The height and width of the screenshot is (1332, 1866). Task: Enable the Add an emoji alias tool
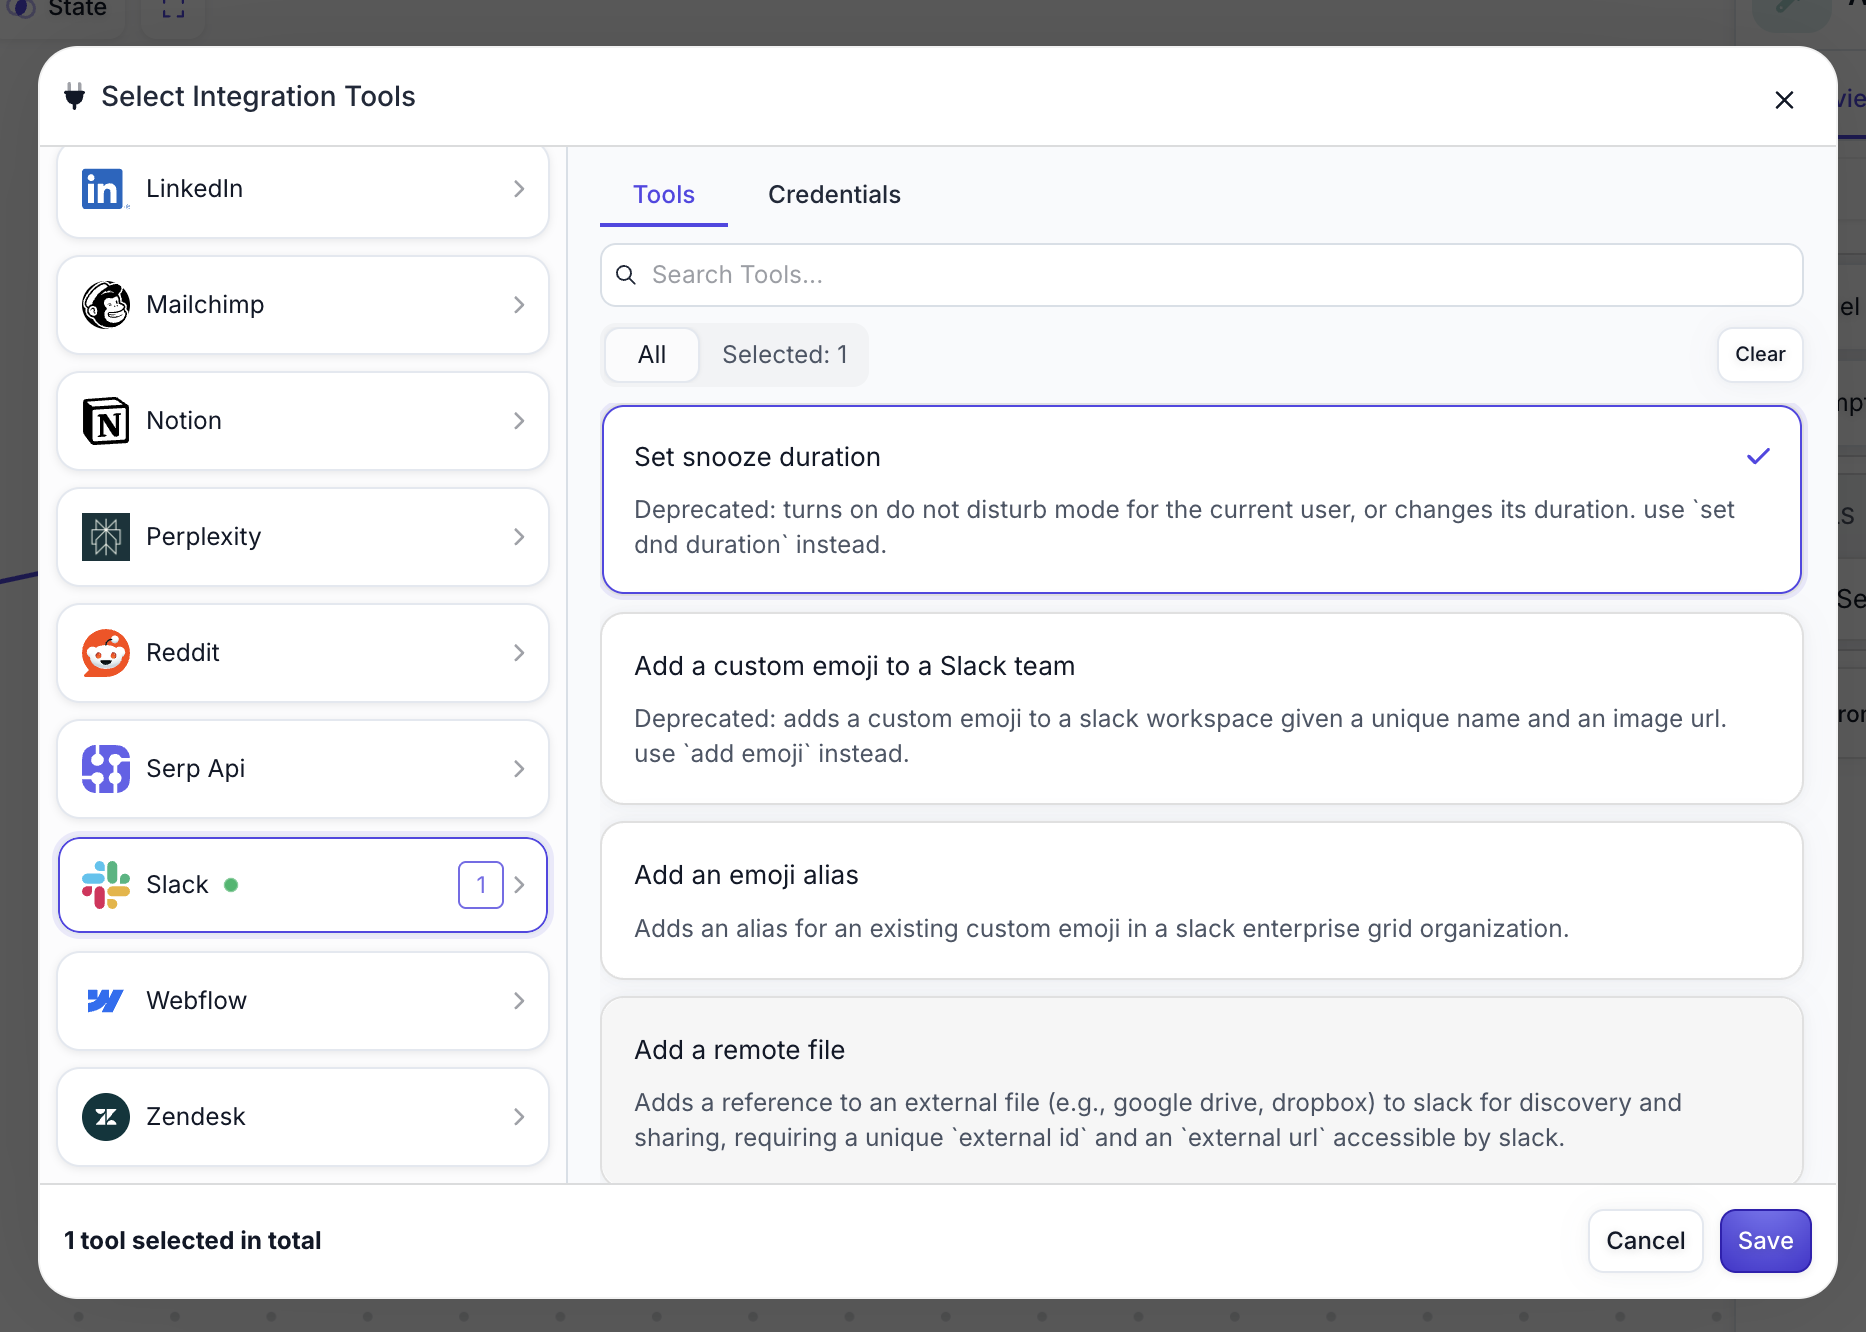pos(1201,900)
